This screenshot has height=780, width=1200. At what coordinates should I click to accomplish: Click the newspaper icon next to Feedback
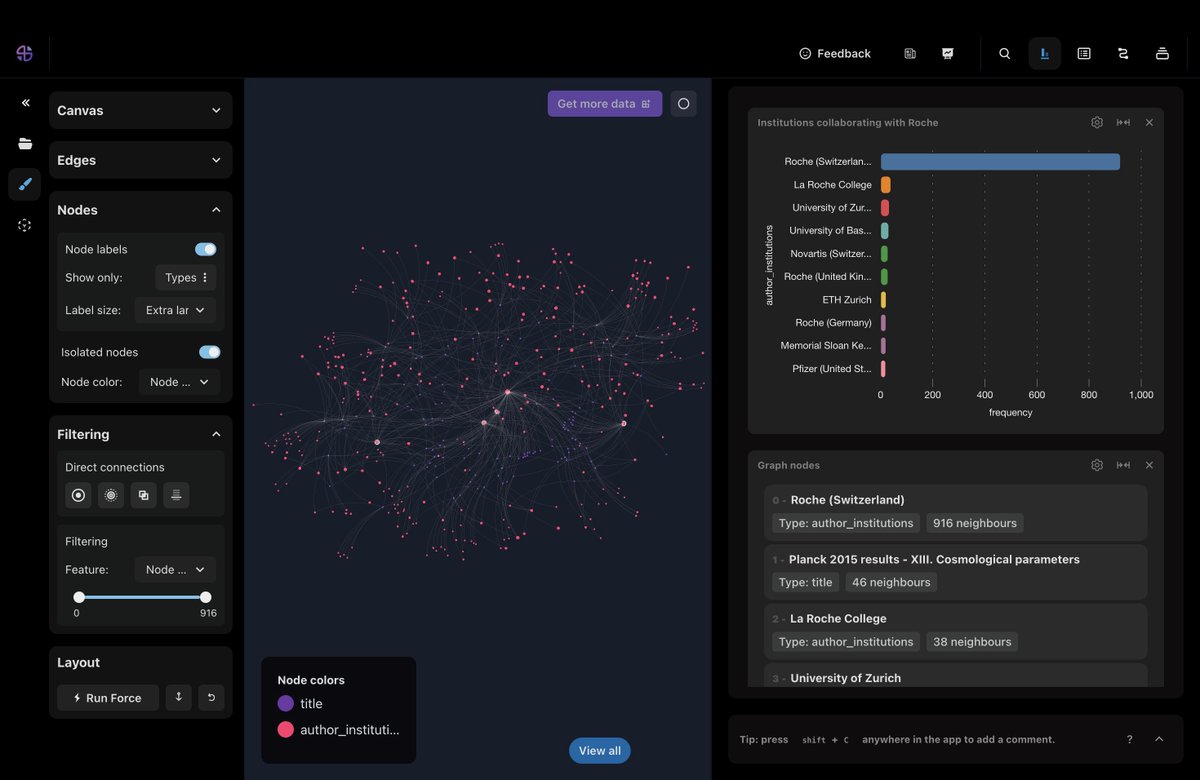pos(910,53)
